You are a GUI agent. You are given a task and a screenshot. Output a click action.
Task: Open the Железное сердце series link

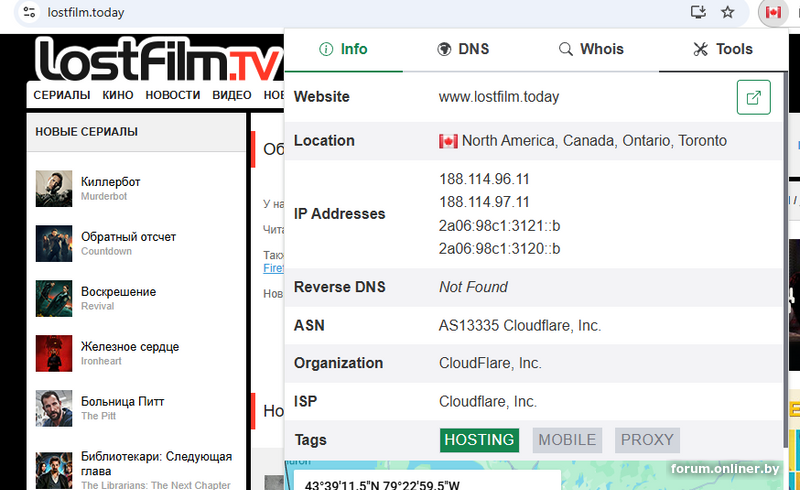point(130,347)
